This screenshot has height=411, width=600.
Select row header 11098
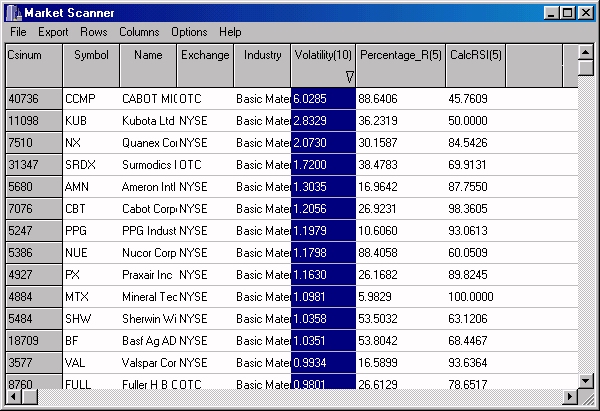34,121
